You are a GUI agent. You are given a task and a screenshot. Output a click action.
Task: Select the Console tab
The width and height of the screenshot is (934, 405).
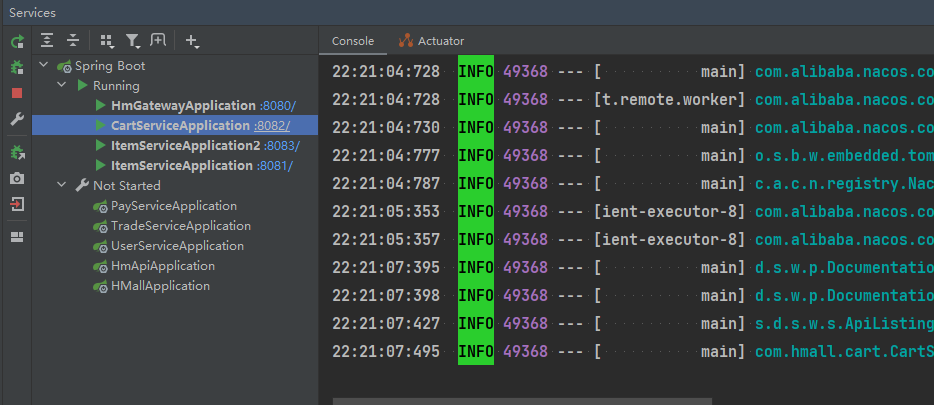point(352,41)
